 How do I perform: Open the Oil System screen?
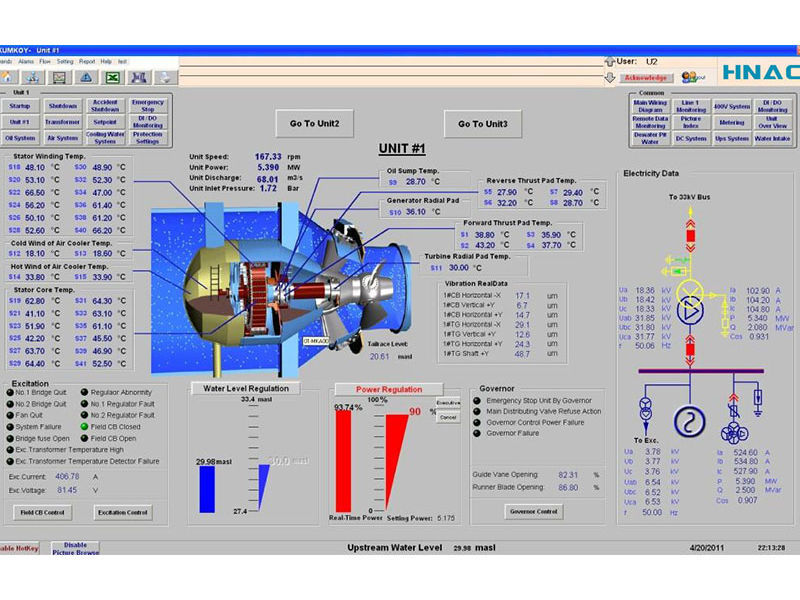pos(19,138)
